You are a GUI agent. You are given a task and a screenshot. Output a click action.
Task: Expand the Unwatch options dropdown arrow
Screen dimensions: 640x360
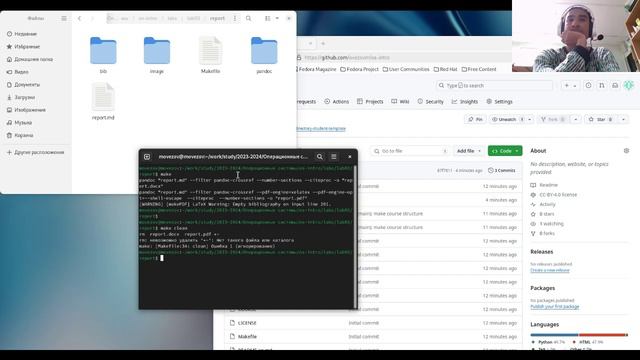[x=530, y=119]
